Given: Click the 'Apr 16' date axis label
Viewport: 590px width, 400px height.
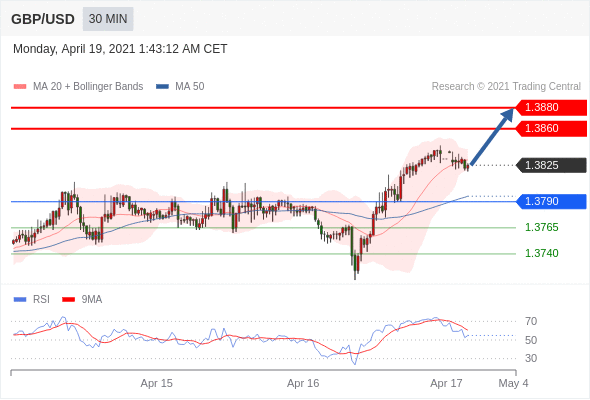Looking at the screenshot, I should pos(303,383).
